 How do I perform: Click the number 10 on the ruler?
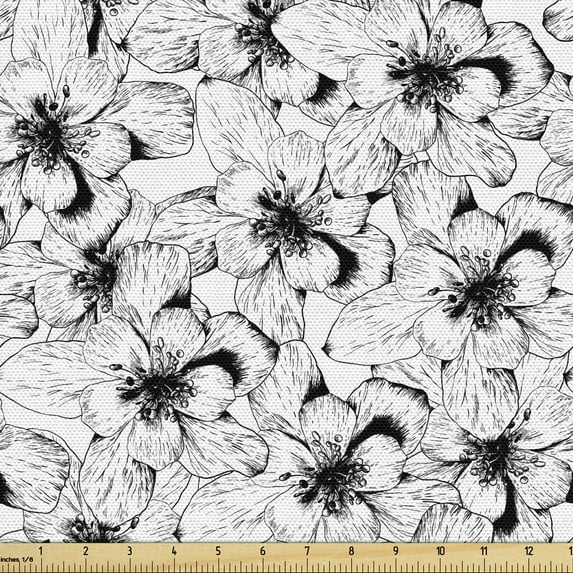click(x=440, y=551)
